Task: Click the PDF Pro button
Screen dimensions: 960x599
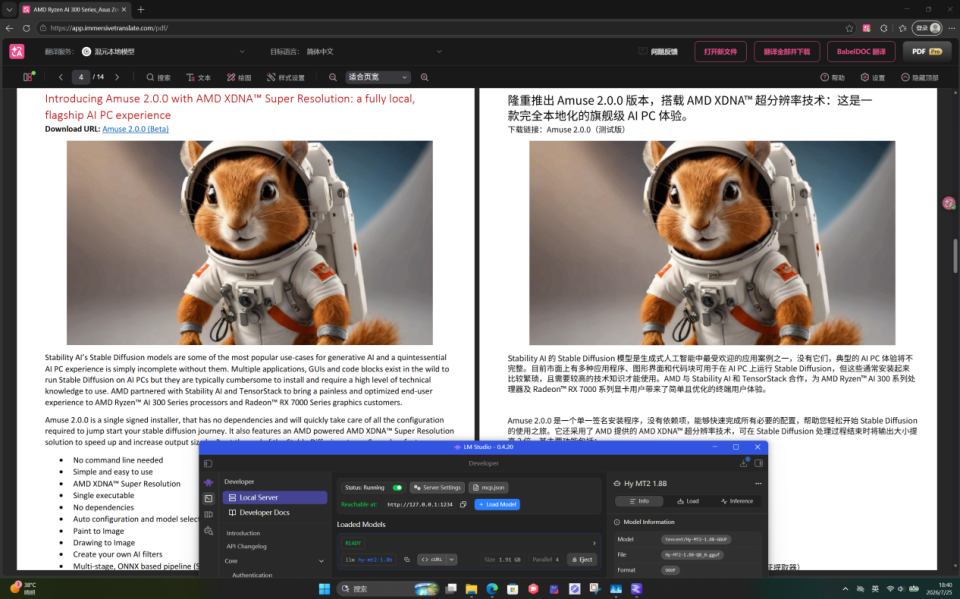Action: [926, 51]
